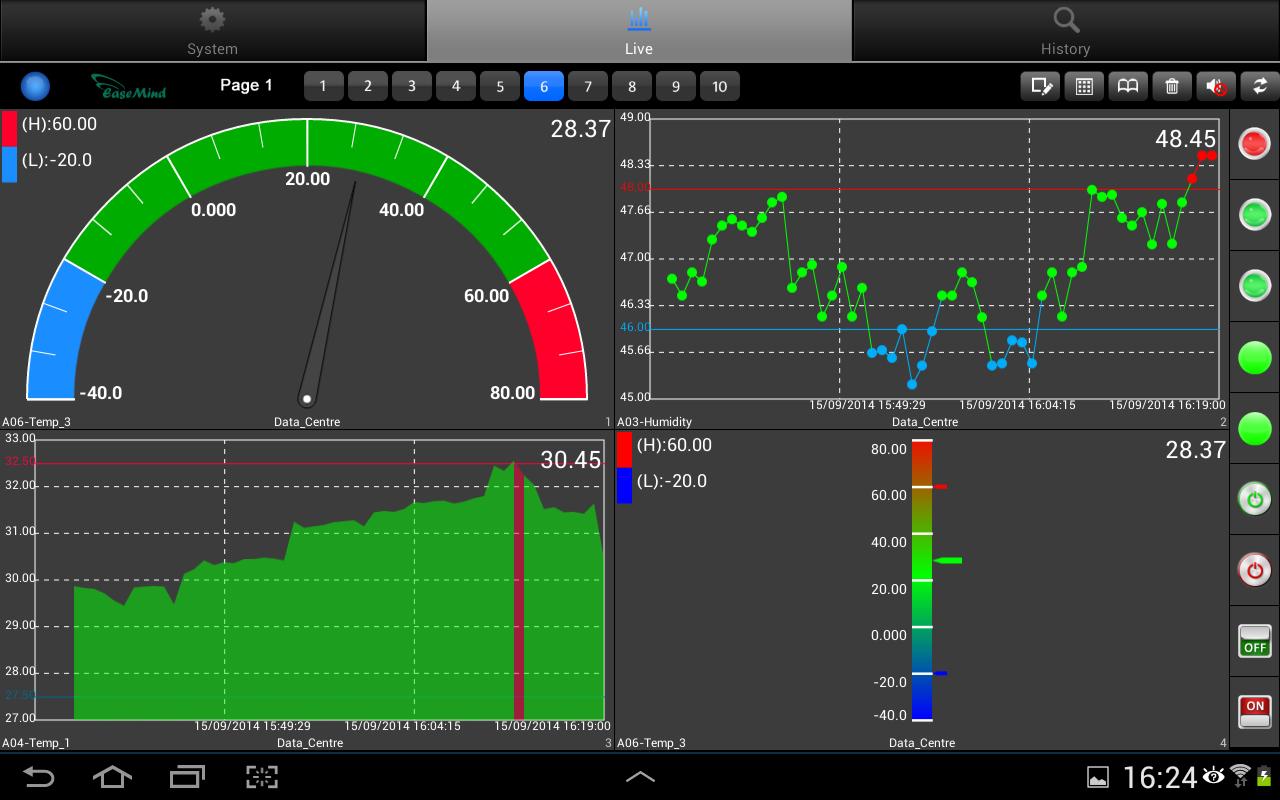The image size is (1280, 800).
Task: Go to page 5
Action: click(x=499, y=86)
